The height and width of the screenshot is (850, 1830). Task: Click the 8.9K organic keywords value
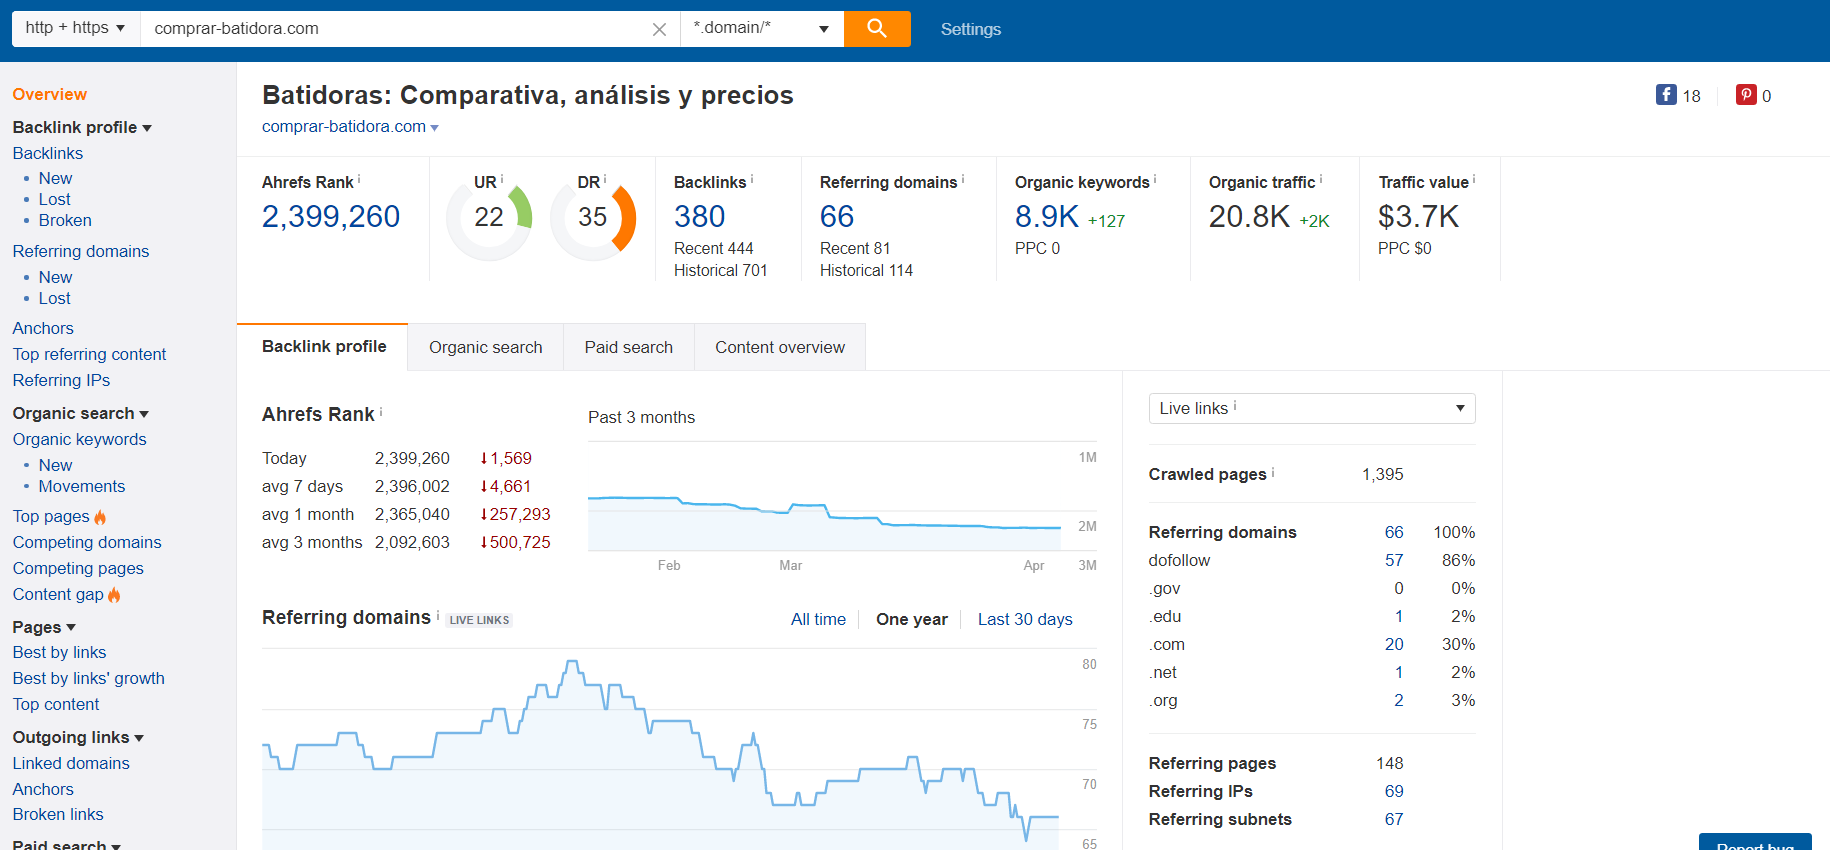pos(1047,217)
